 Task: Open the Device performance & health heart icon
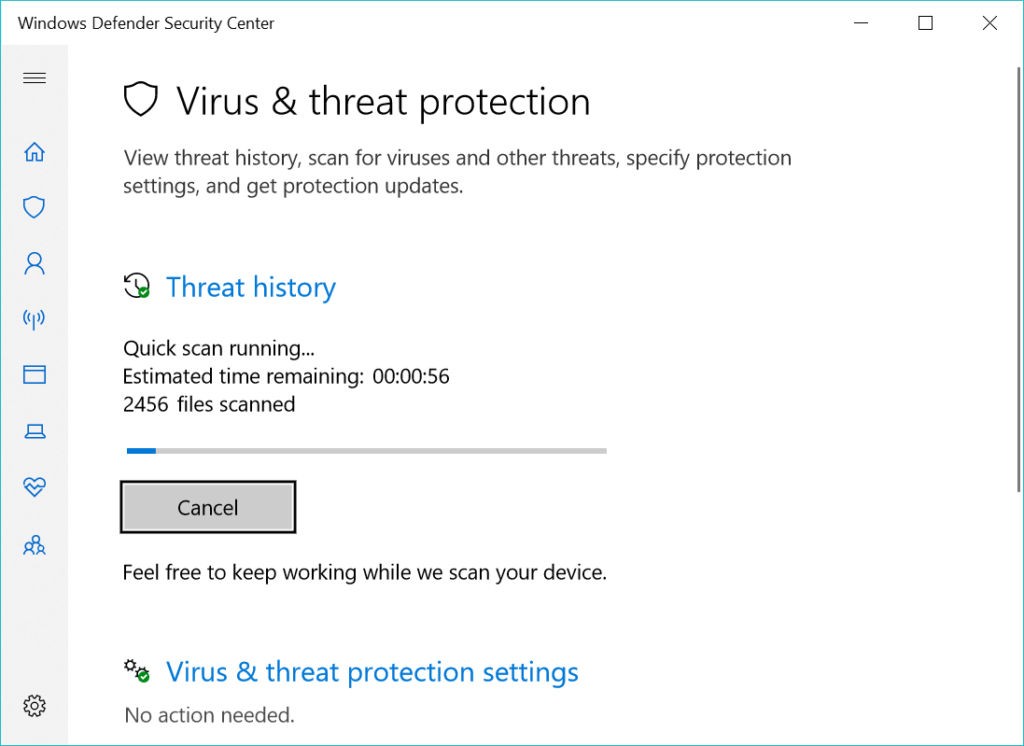pos(35,487)
